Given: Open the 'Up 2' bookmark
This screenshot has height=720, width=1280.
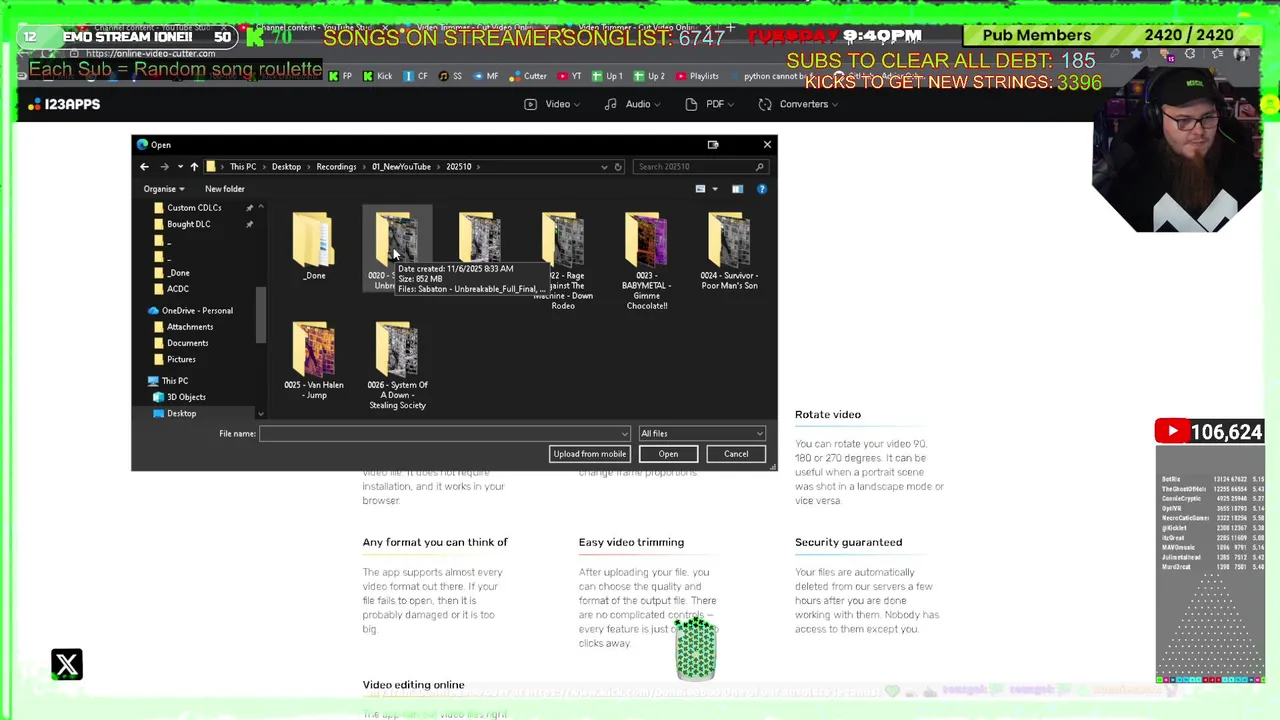Looking at the screenshot, I should (649, 76).
